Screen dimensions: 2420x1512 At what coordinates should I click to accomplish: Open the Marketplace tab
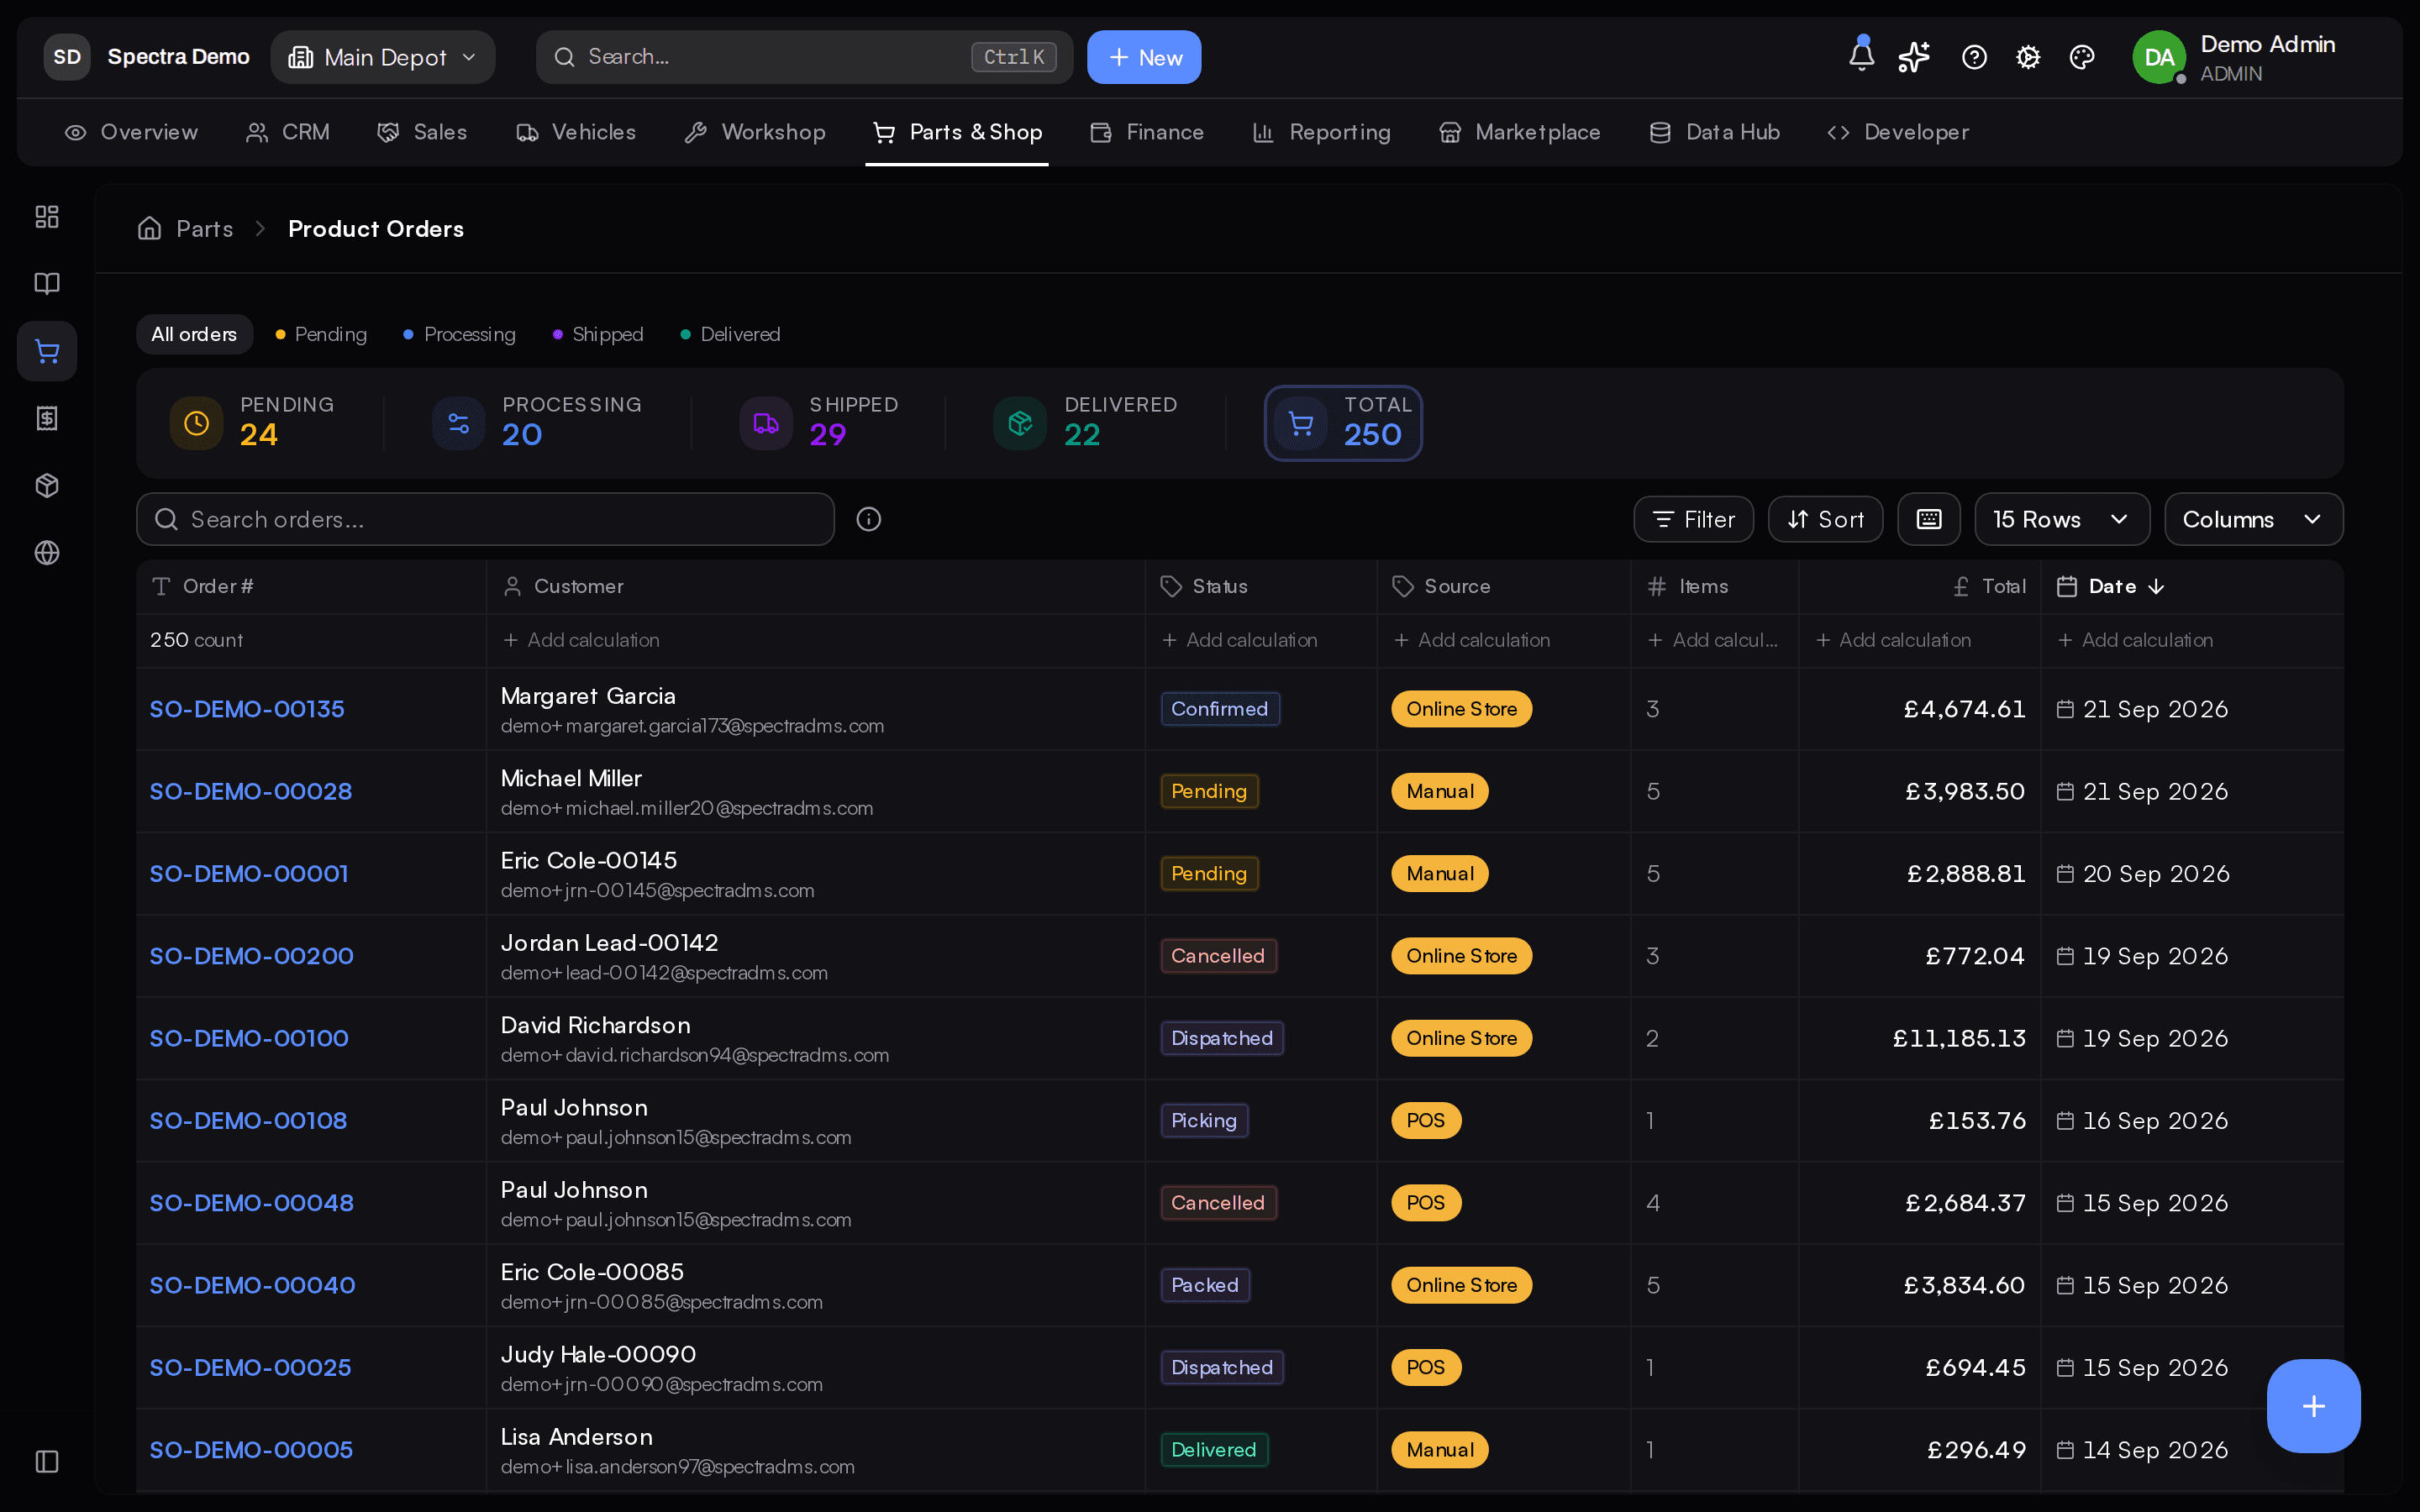pyautogui.click(x=1519, y=132)
